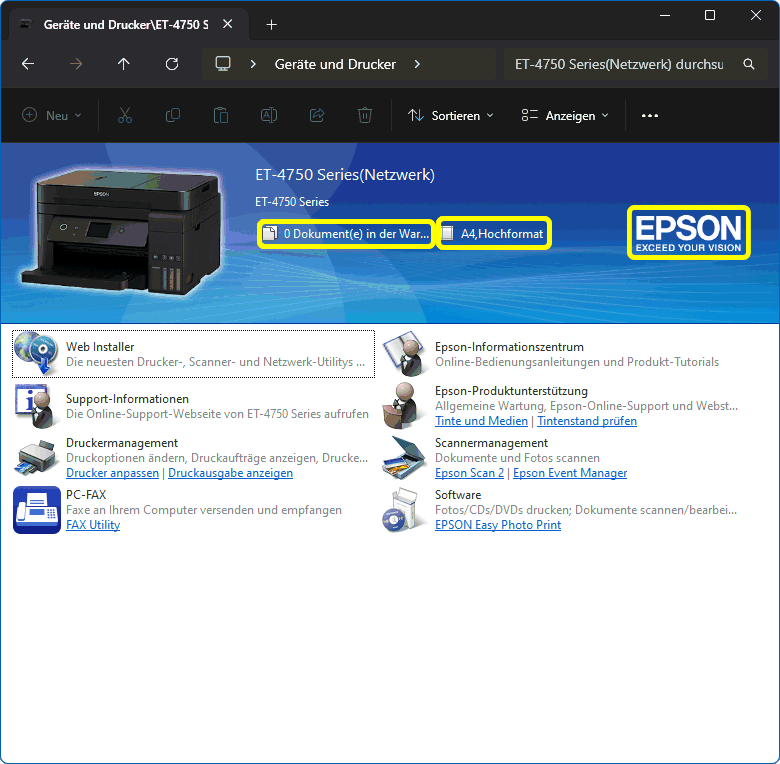
Task: Click the Software discs icon
Action: [406, 509]
